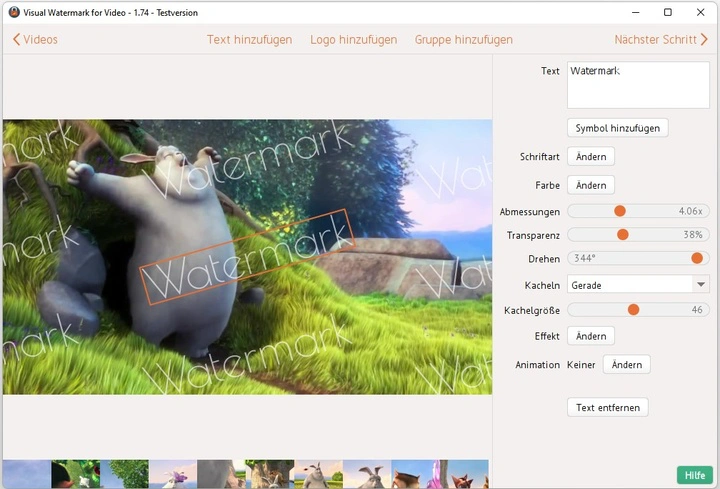Click Ändern next to Effekt
The image size is (720, 489).
(x=591, y=336)
